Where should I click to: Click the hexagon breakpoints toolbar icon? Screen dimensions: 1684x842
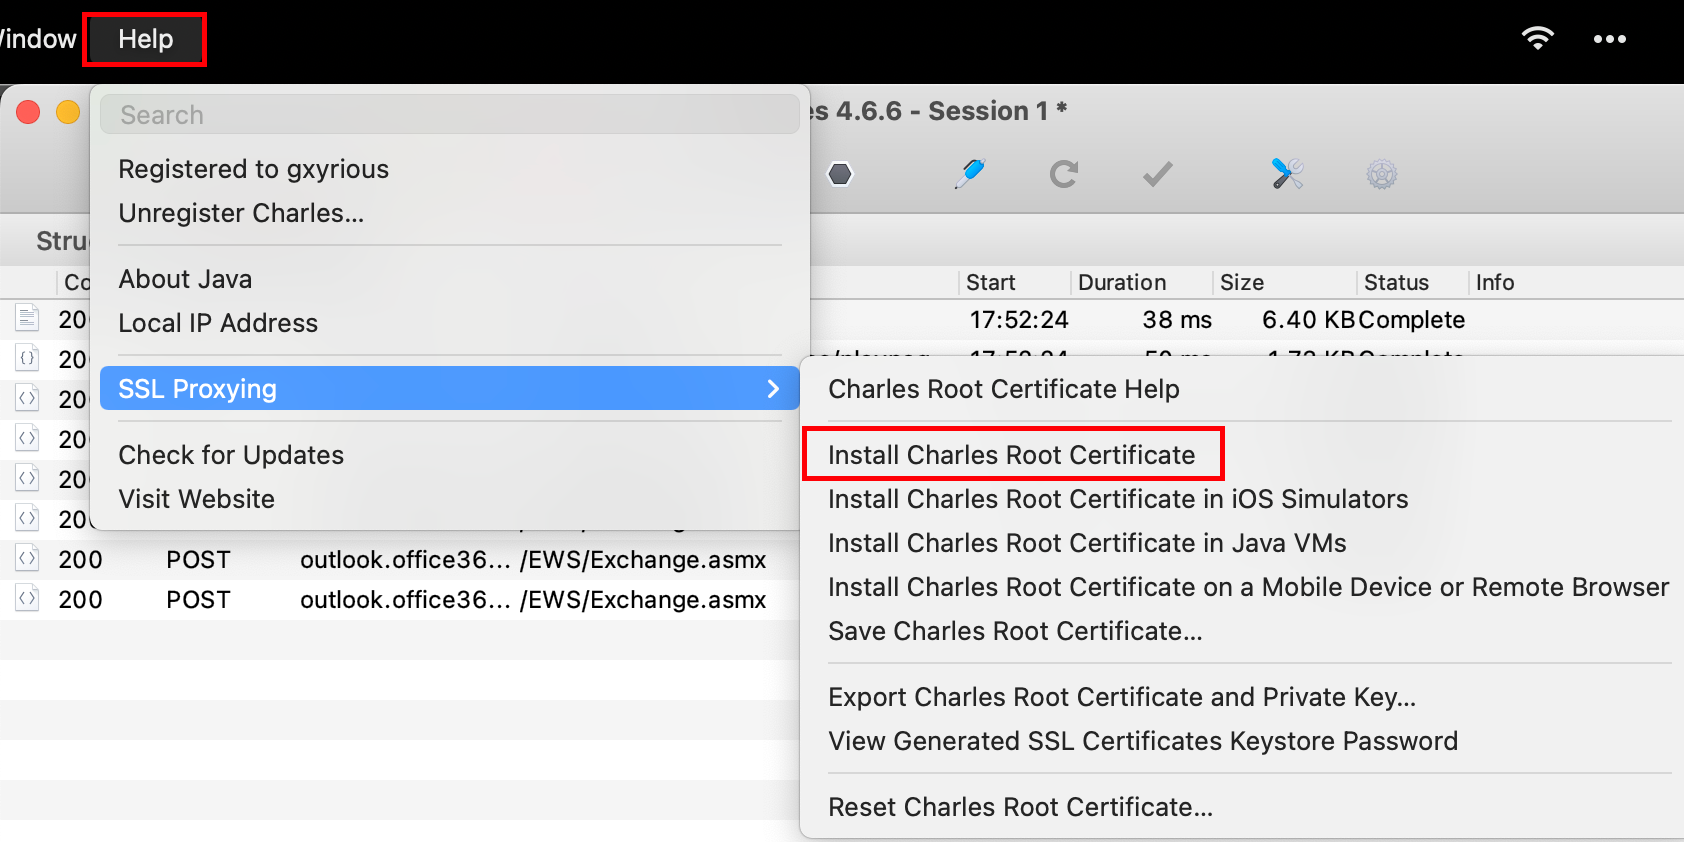[x=840, y=174]
